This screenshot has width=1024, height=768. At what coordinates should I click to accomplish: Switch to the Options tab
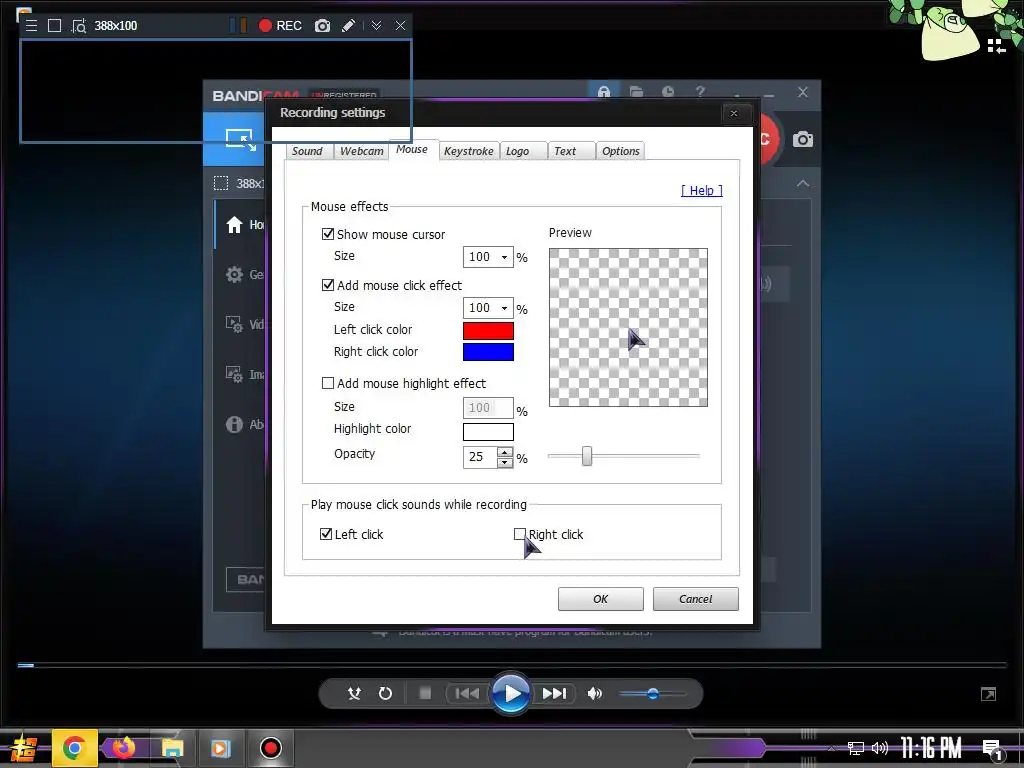coord(620,151)
